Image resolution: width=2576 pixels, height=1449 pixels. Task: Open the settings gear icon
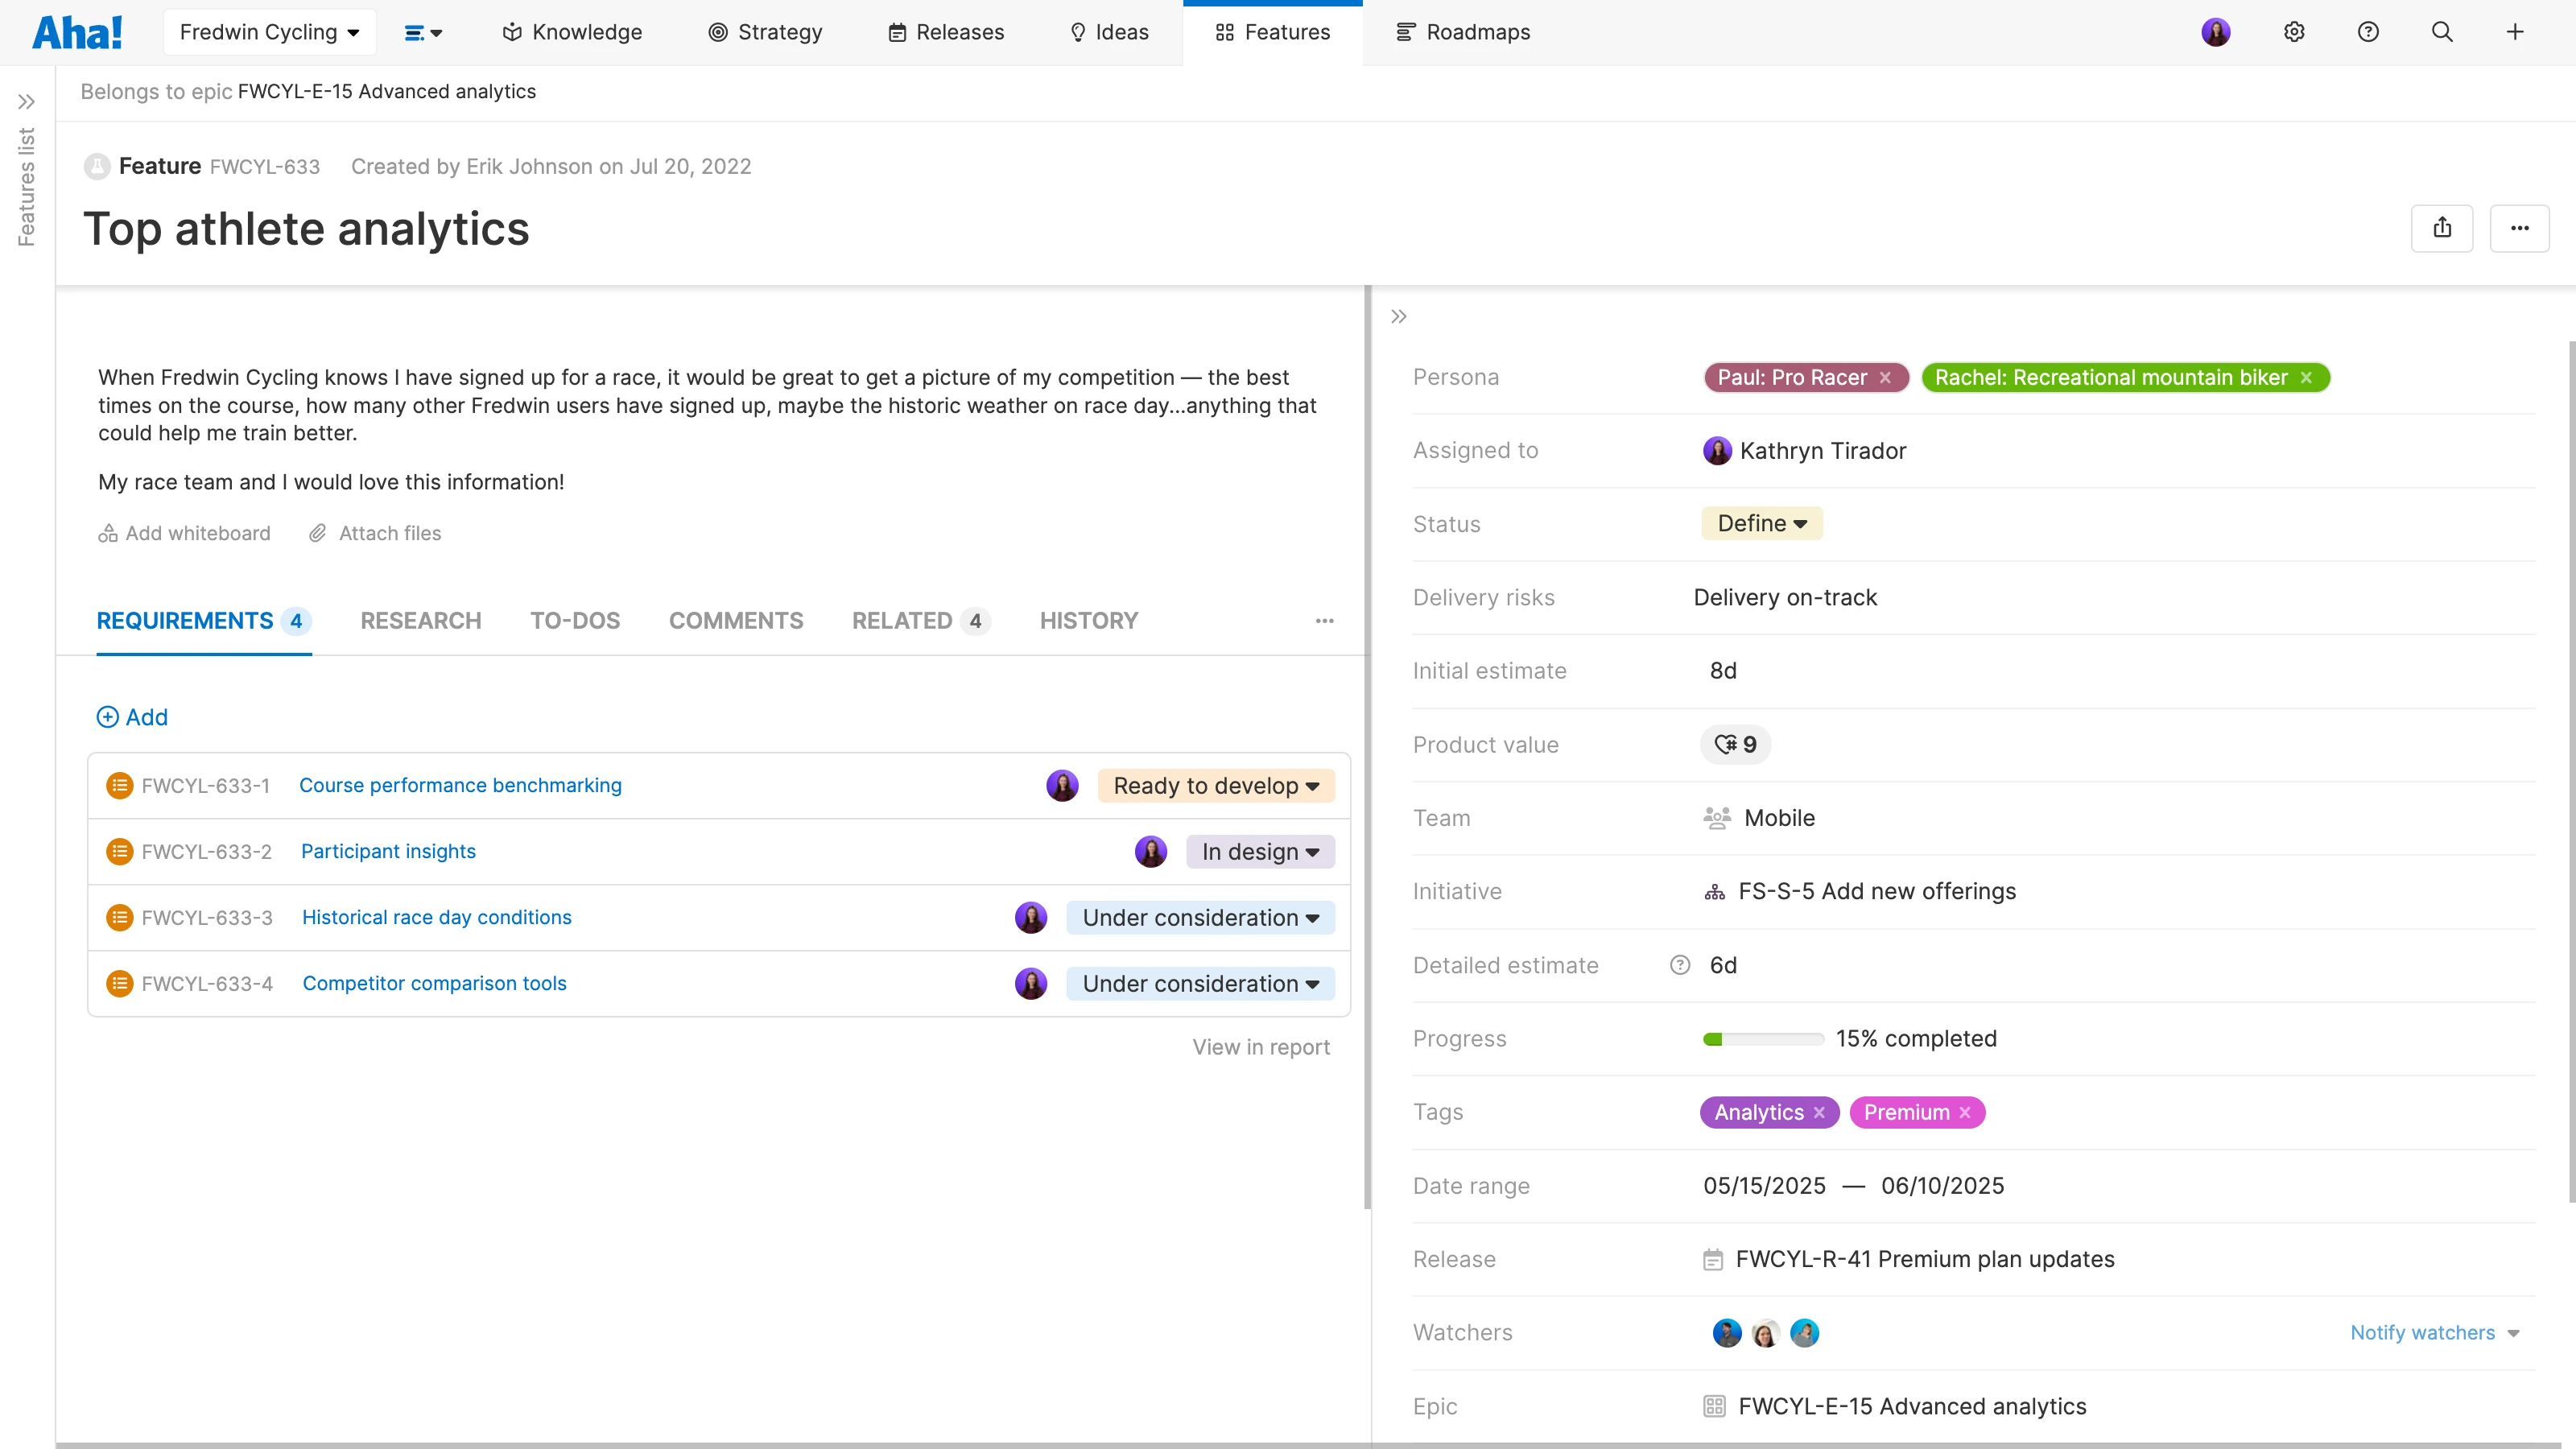pos(2294,32)
